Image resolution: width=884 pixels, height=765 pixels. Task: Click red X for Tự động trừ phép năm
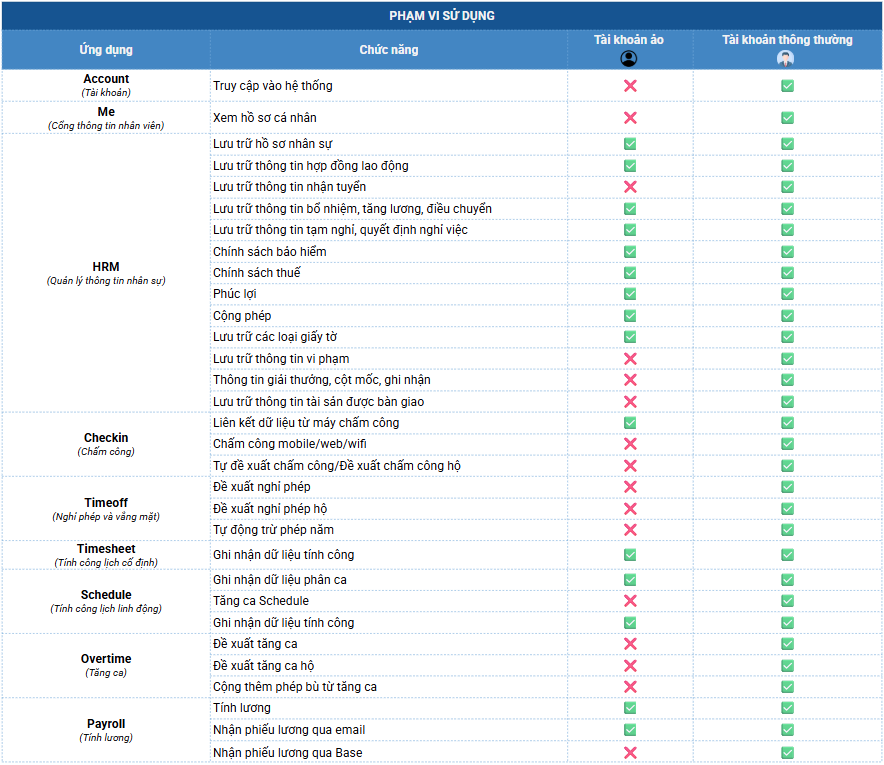click(x=630, y=530)
